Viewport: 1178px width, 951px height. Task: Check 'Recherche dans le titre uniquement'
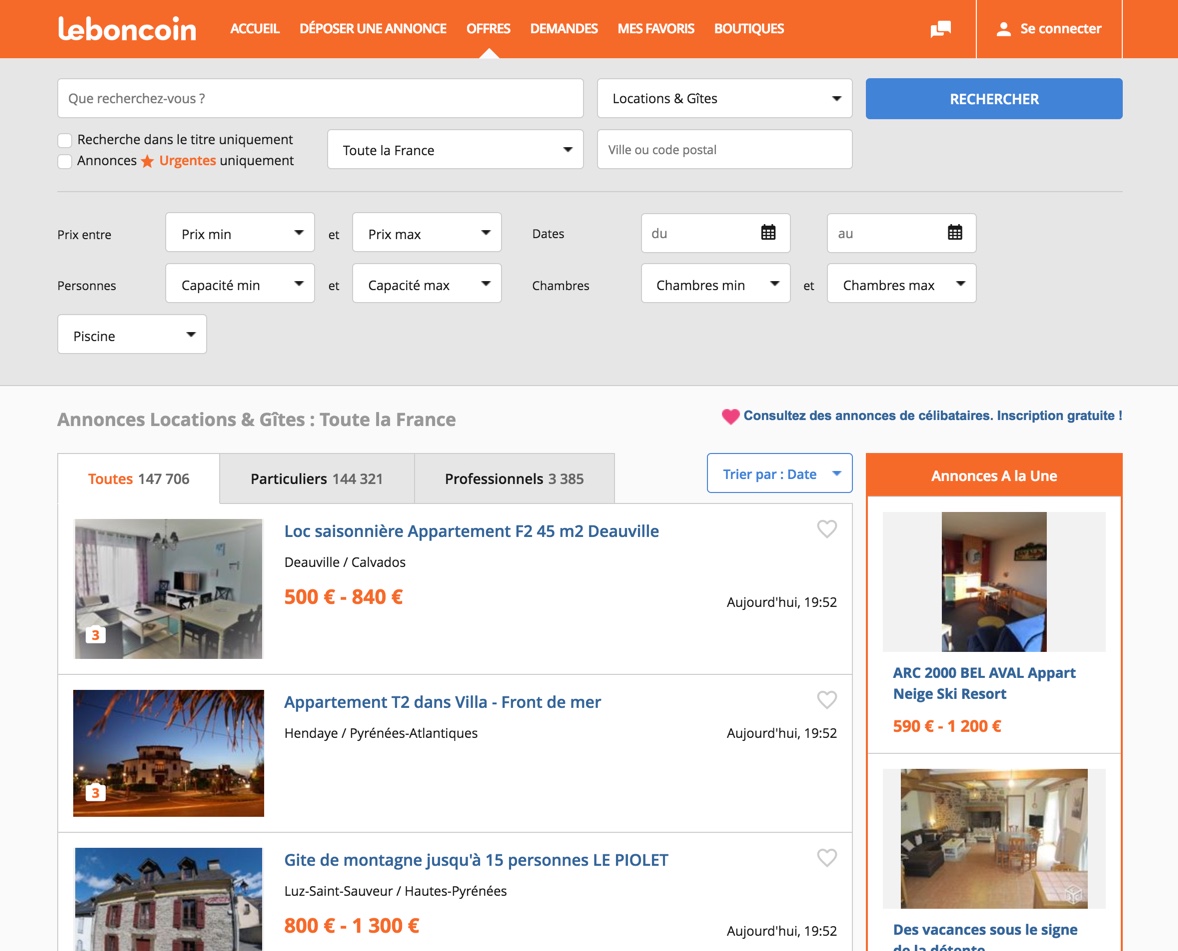(64, 140)
